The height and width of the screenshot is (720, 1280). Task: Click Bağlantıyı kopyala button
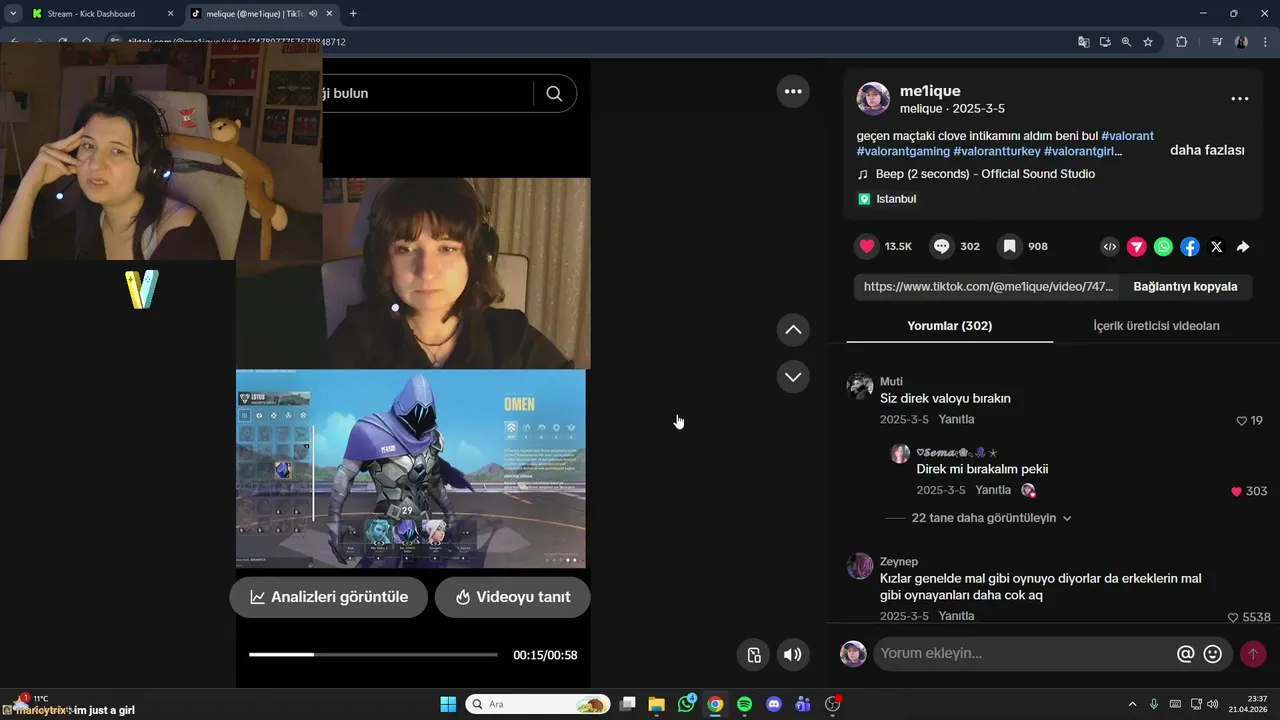[x=1185, y=286]
